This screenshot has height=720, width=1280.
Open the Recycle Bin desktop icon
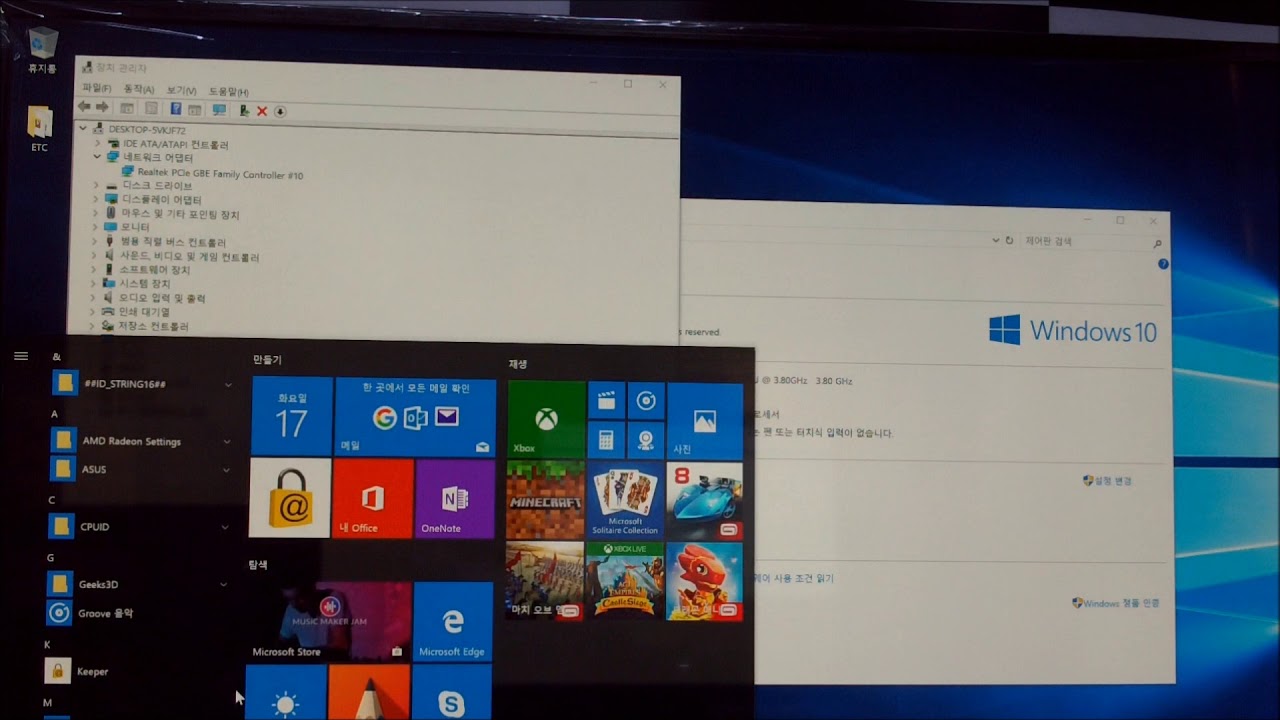coord(42,50)
